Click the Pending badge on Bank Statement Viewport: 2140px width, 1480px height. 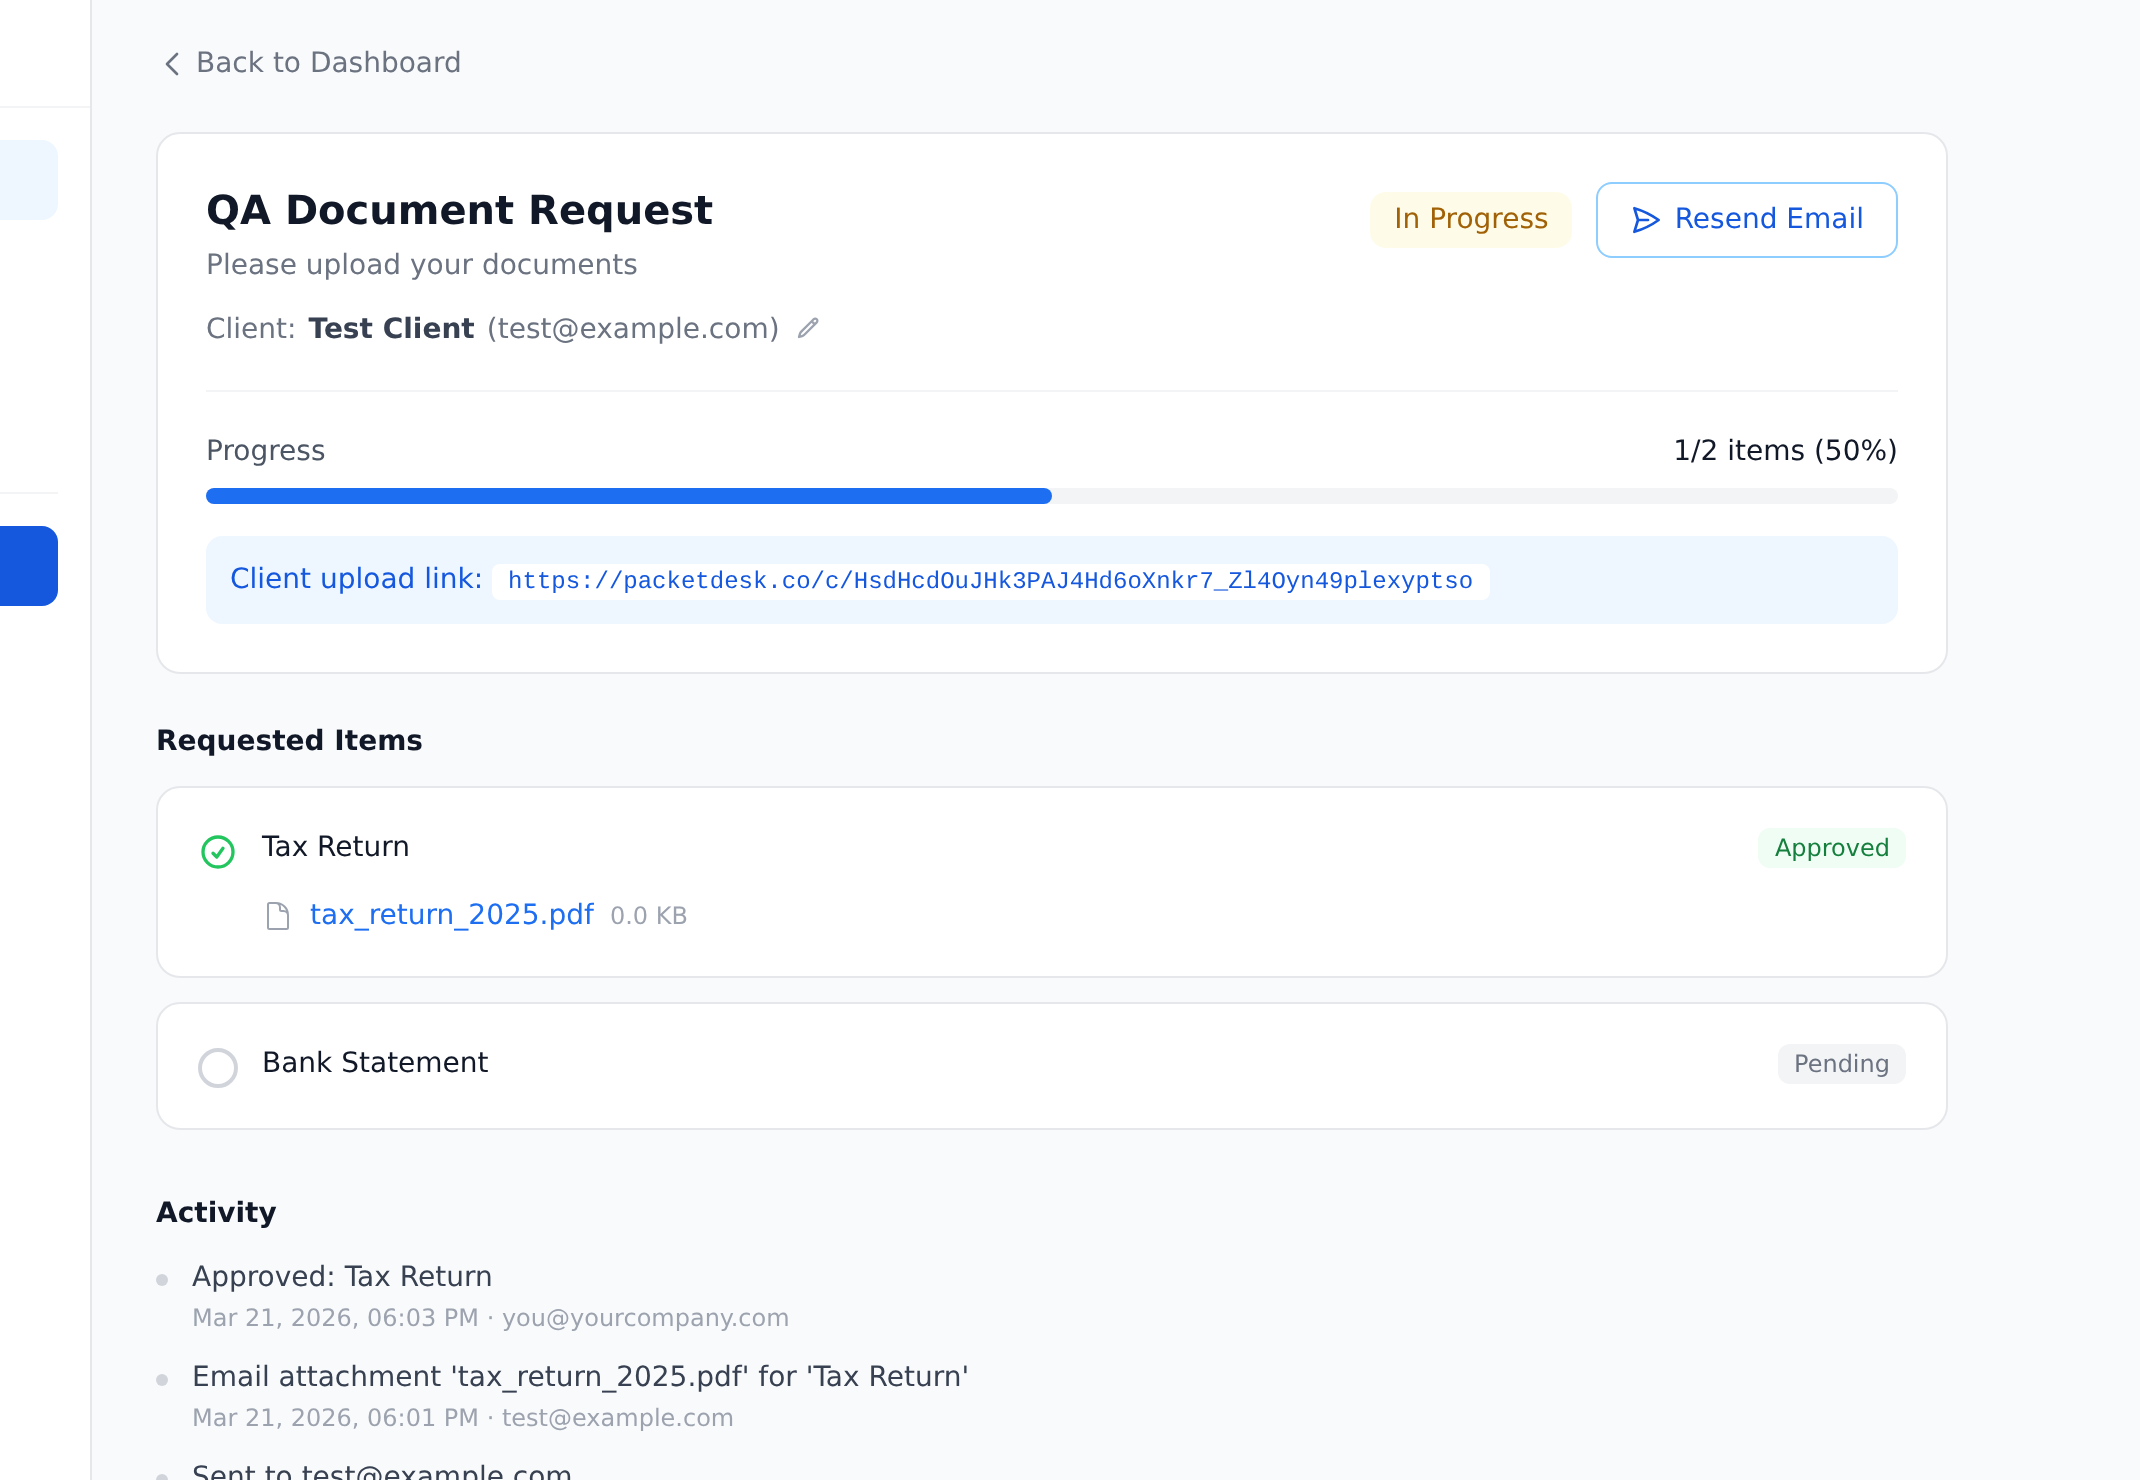(x=1841, y=1064)
